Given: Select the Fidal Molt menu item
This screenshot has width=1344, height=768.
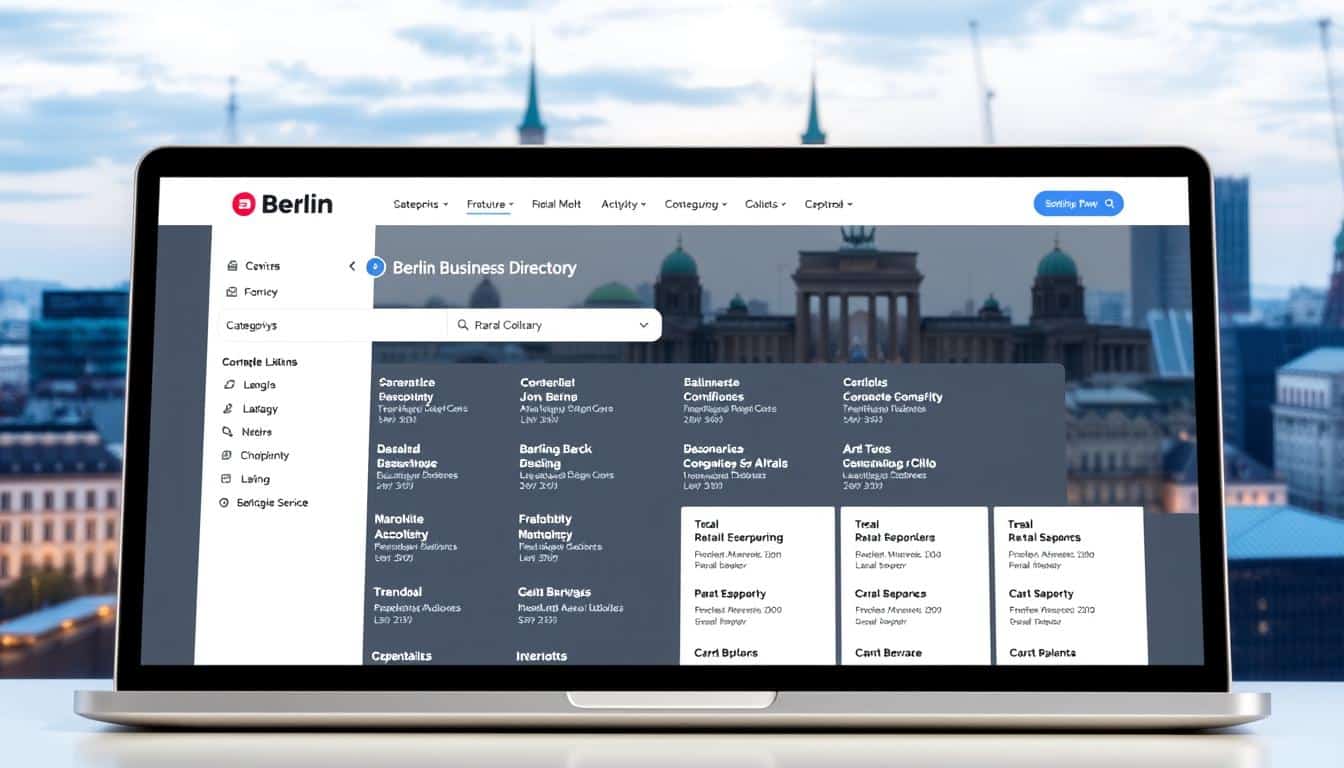Looking at the screenshot, I should [x=556, y=204].
